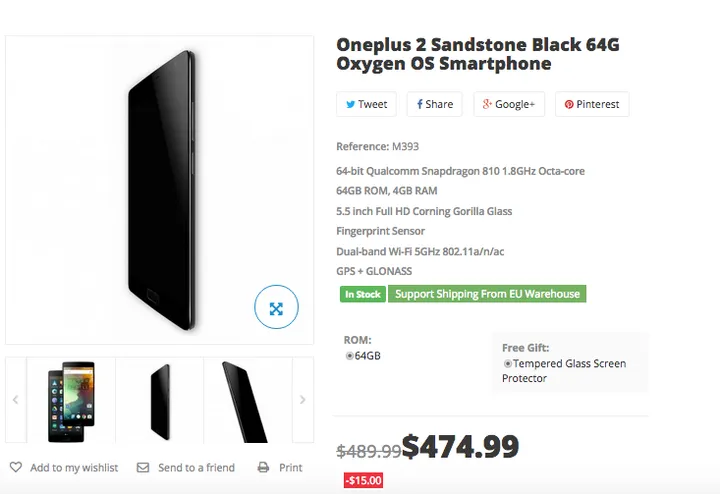The height and width of the screenshot is (494, 720).
Task: Click the main Oneplus 2 product image
Action: 160,190
